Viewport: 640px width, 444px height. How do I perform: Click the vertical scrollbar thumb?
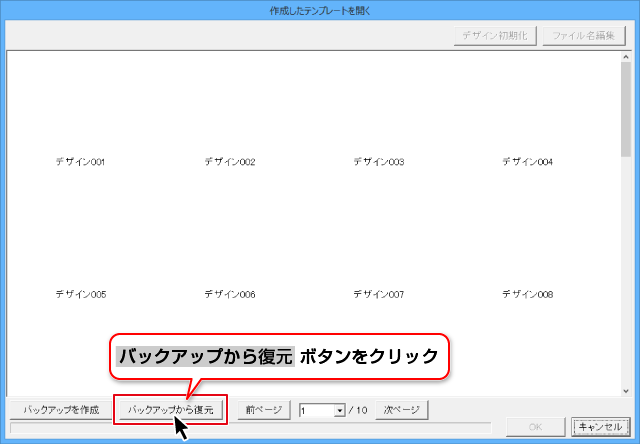coord(626,109)
